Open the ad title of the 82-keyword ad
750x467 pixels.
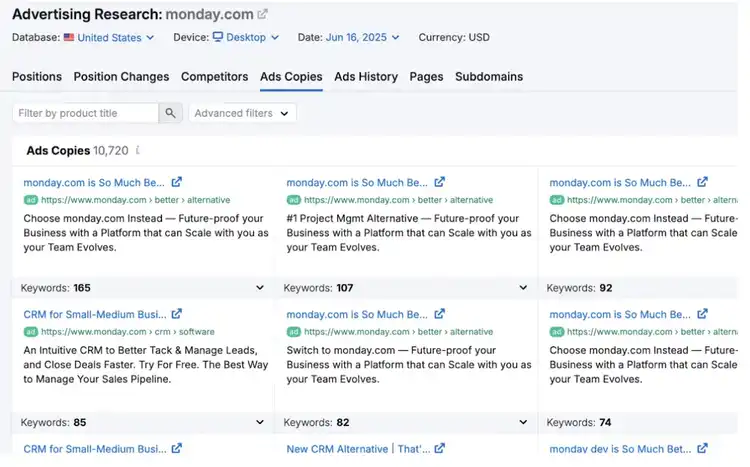click(x=357, y=314)
